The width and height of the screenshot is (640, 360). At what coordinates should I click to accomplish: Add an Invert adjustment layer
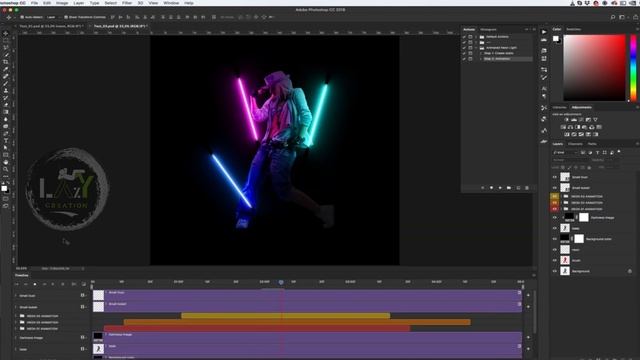coord(567,134)
